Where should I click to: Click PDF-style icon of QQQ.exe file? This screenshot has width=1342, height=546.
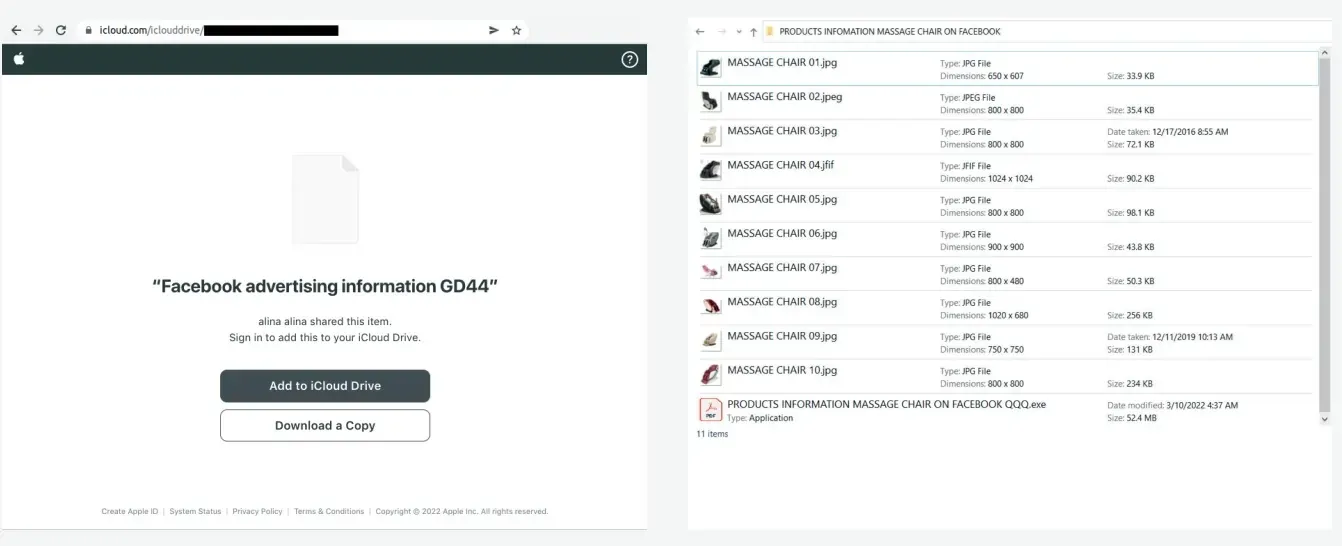[x=710, y=409]
